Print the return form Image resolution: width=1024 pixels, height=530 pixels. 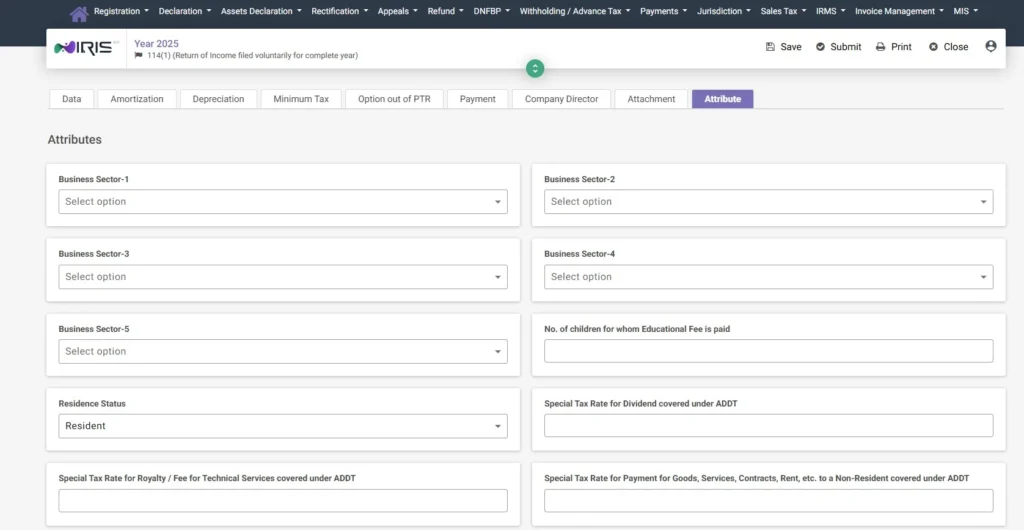(893, 47)
